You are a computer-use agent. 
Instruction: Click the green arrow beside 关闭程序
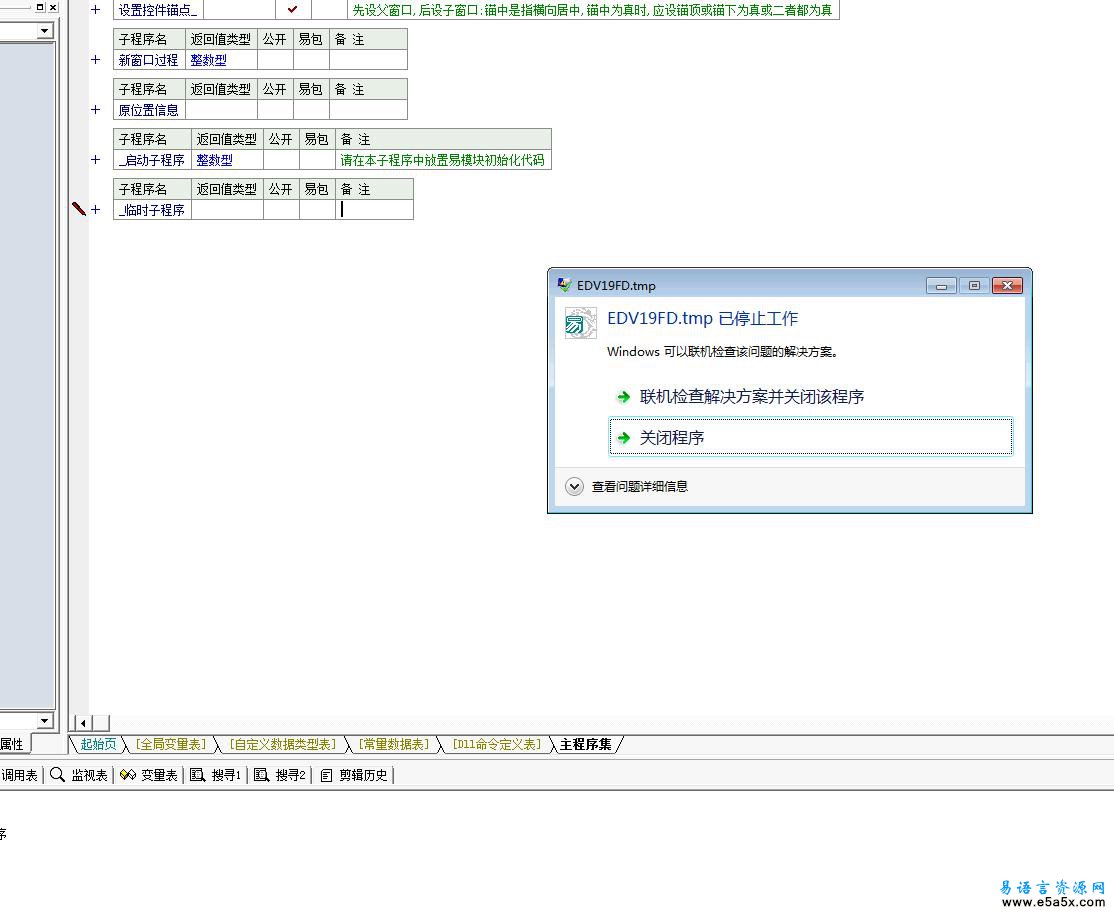point(624,438)
